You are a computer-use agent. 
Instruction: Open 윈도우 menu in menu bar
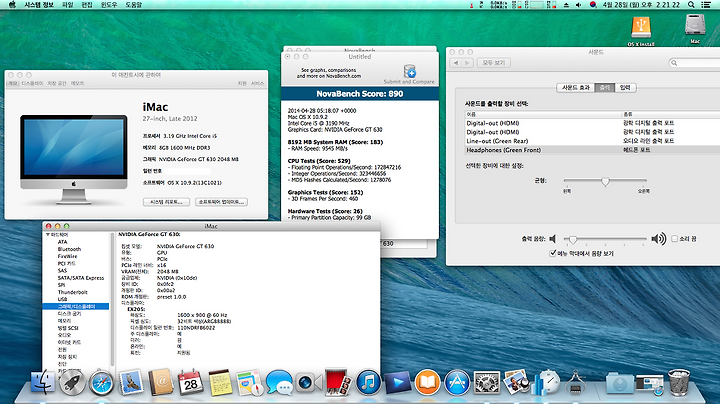coord(109,5)
